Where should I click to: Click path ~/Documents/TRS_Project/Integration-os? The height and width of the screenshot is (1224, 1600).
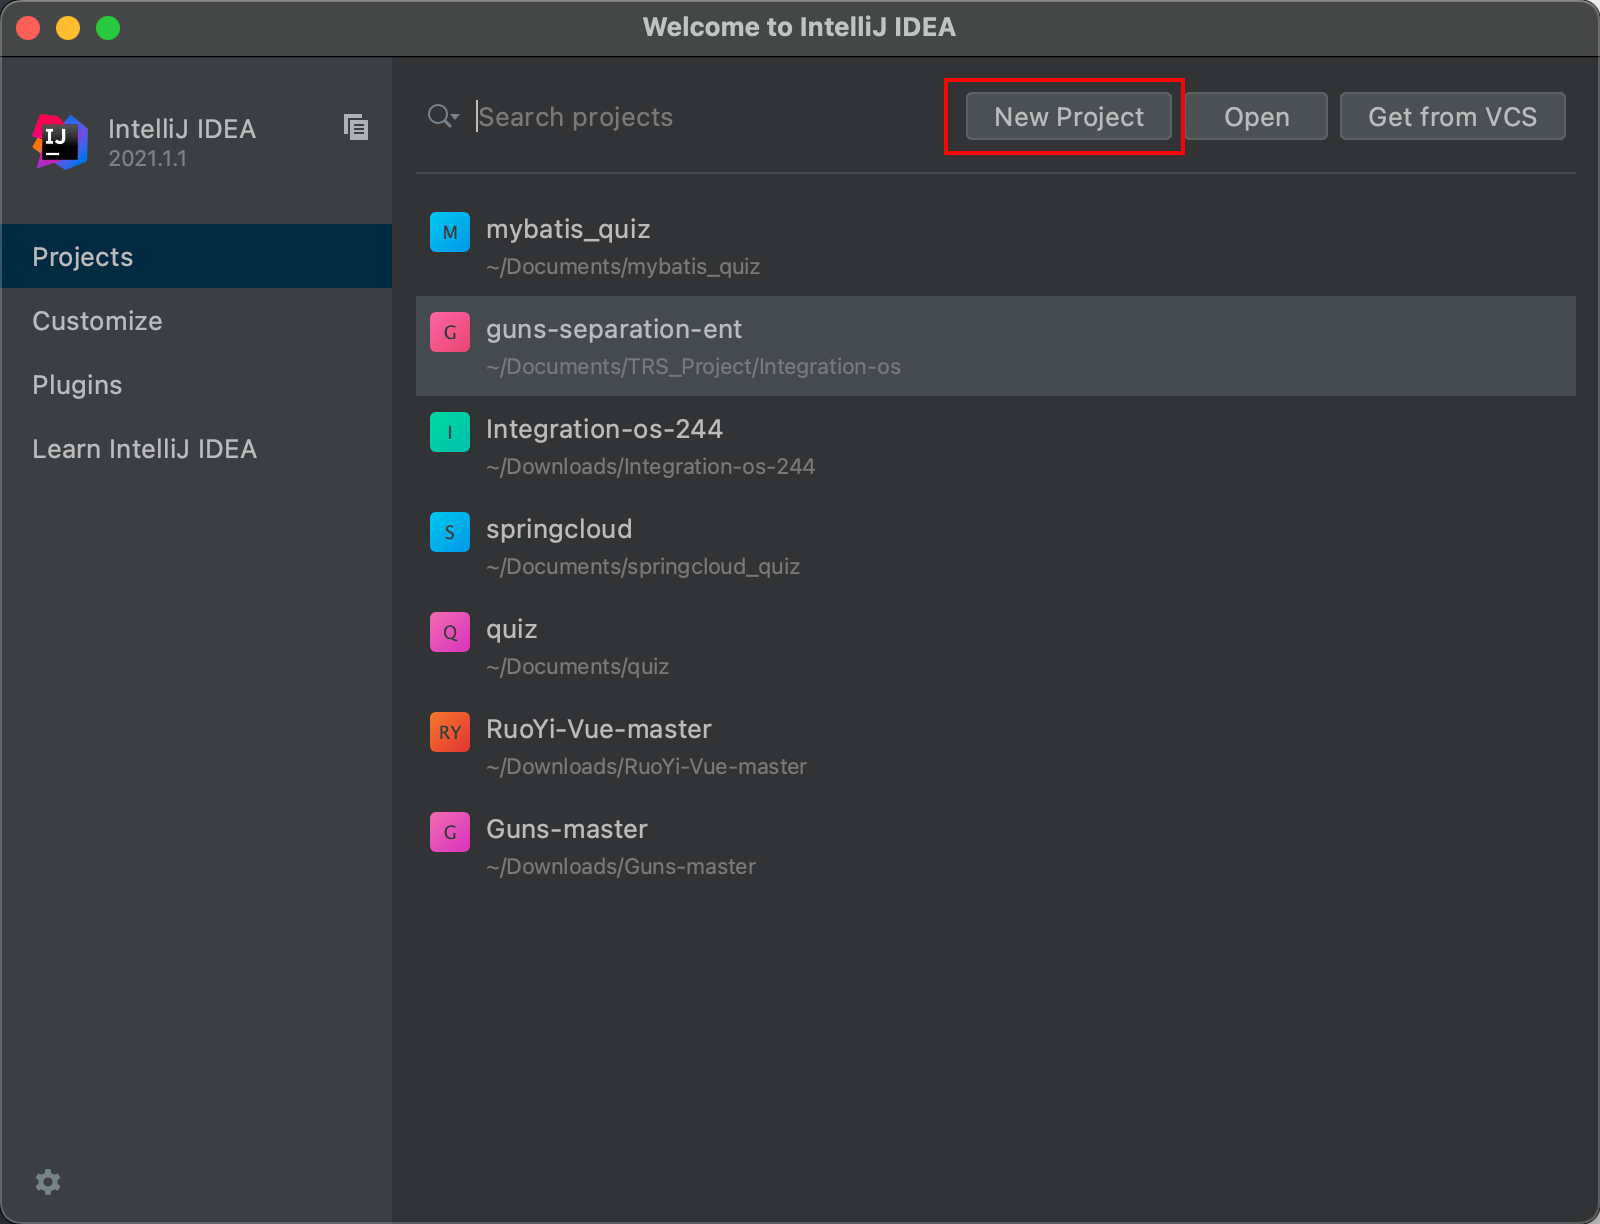pos(693,367)
